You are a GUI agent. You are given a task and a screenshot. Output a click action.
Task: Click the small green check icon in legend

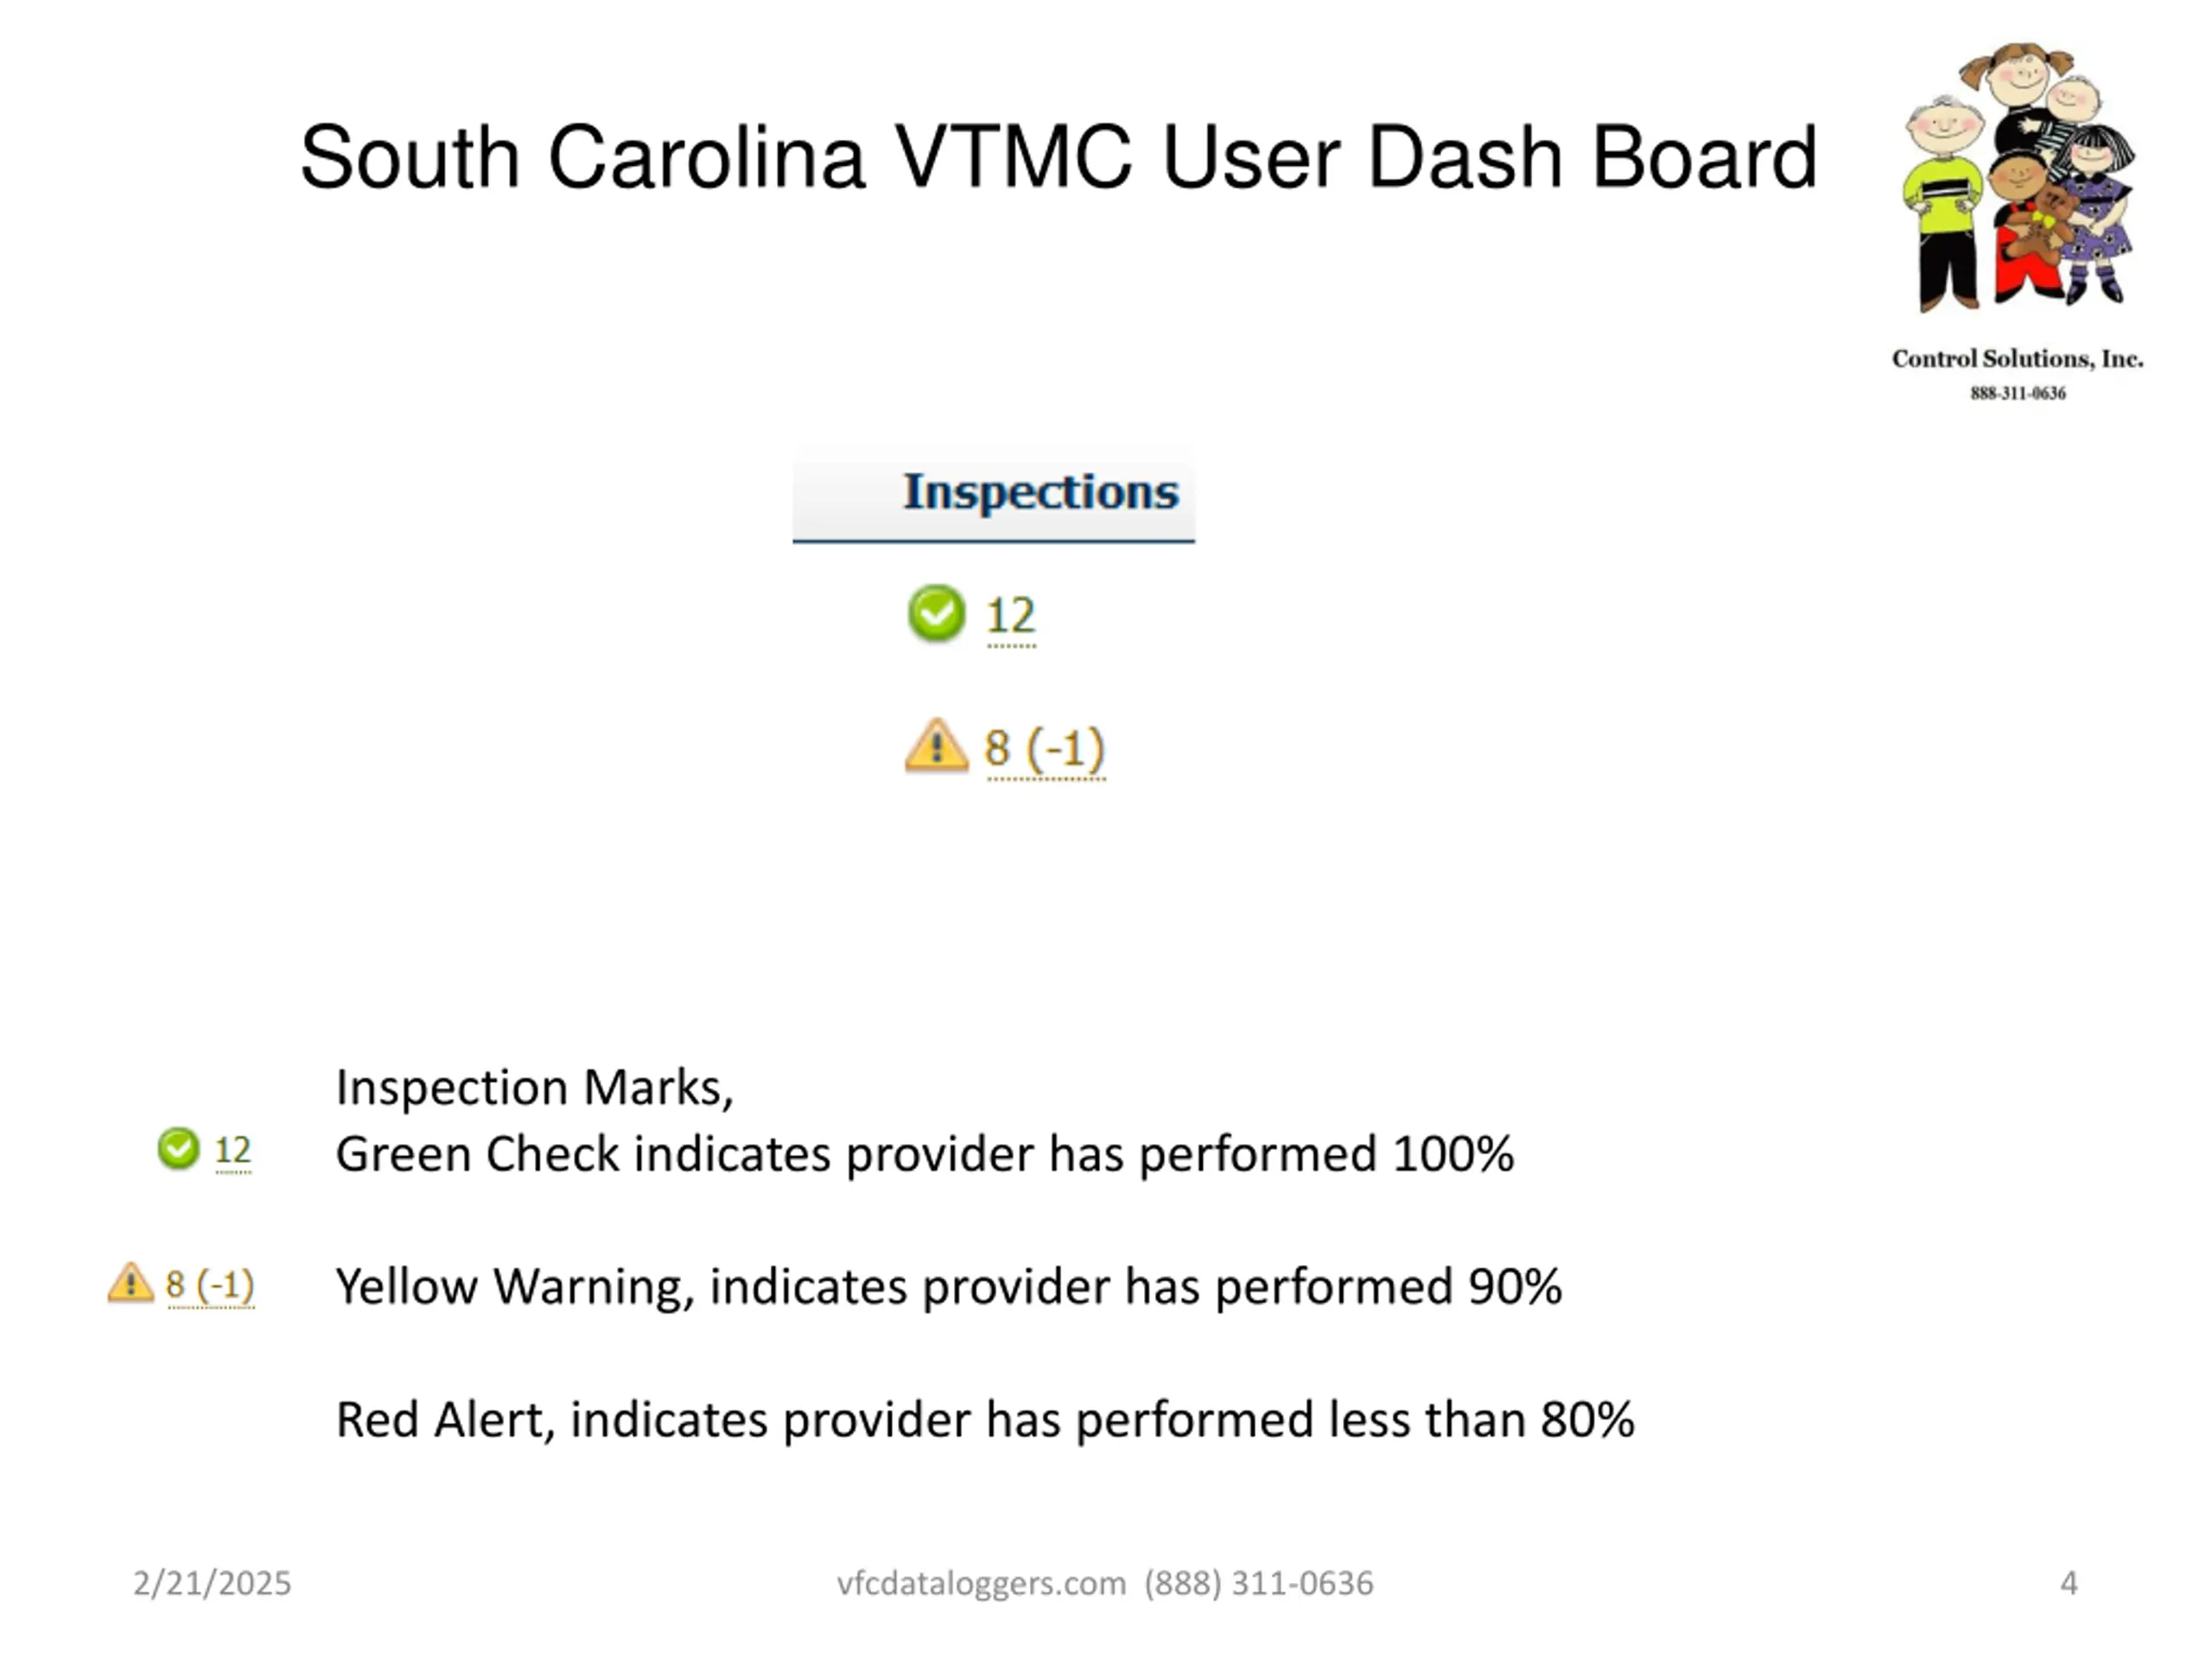[179, 1148]
